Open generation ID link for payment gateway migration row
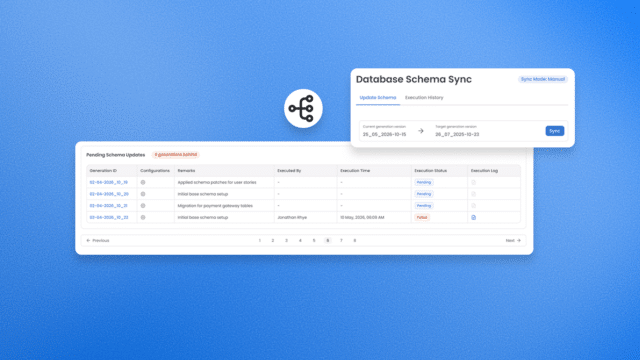The width and height of the screenshot is (640, 360). tap(109, 206)
